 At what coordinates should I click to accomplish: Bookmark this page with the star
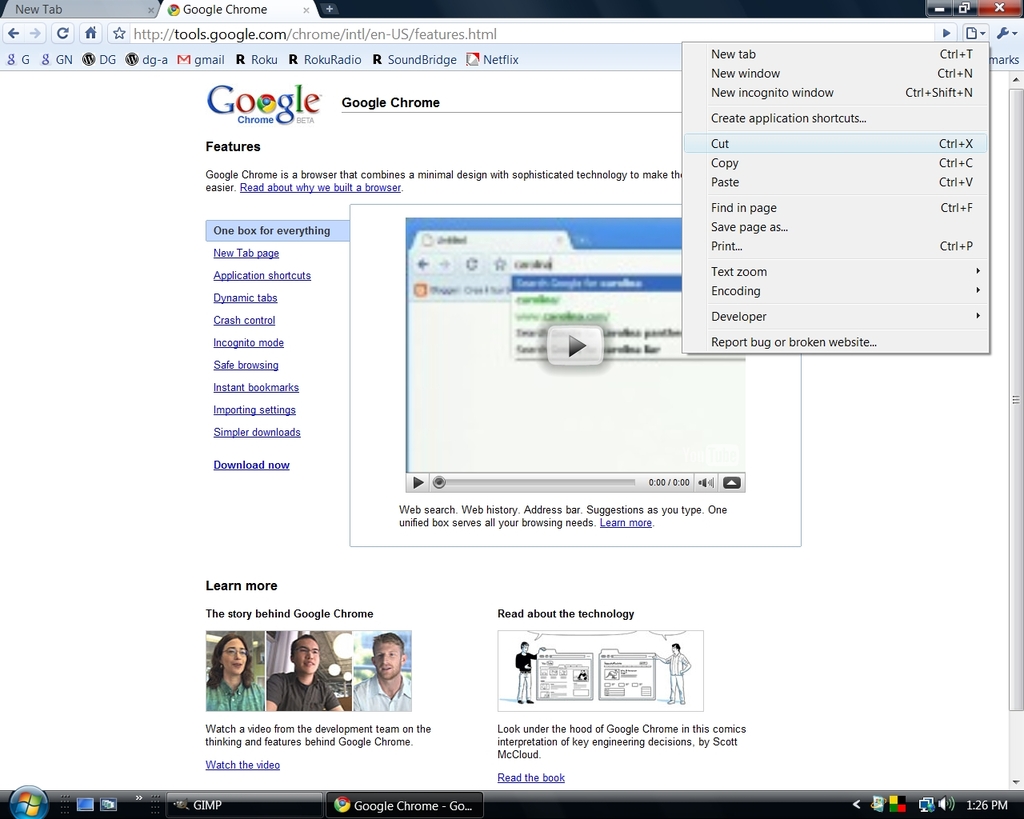pos(119,33)
